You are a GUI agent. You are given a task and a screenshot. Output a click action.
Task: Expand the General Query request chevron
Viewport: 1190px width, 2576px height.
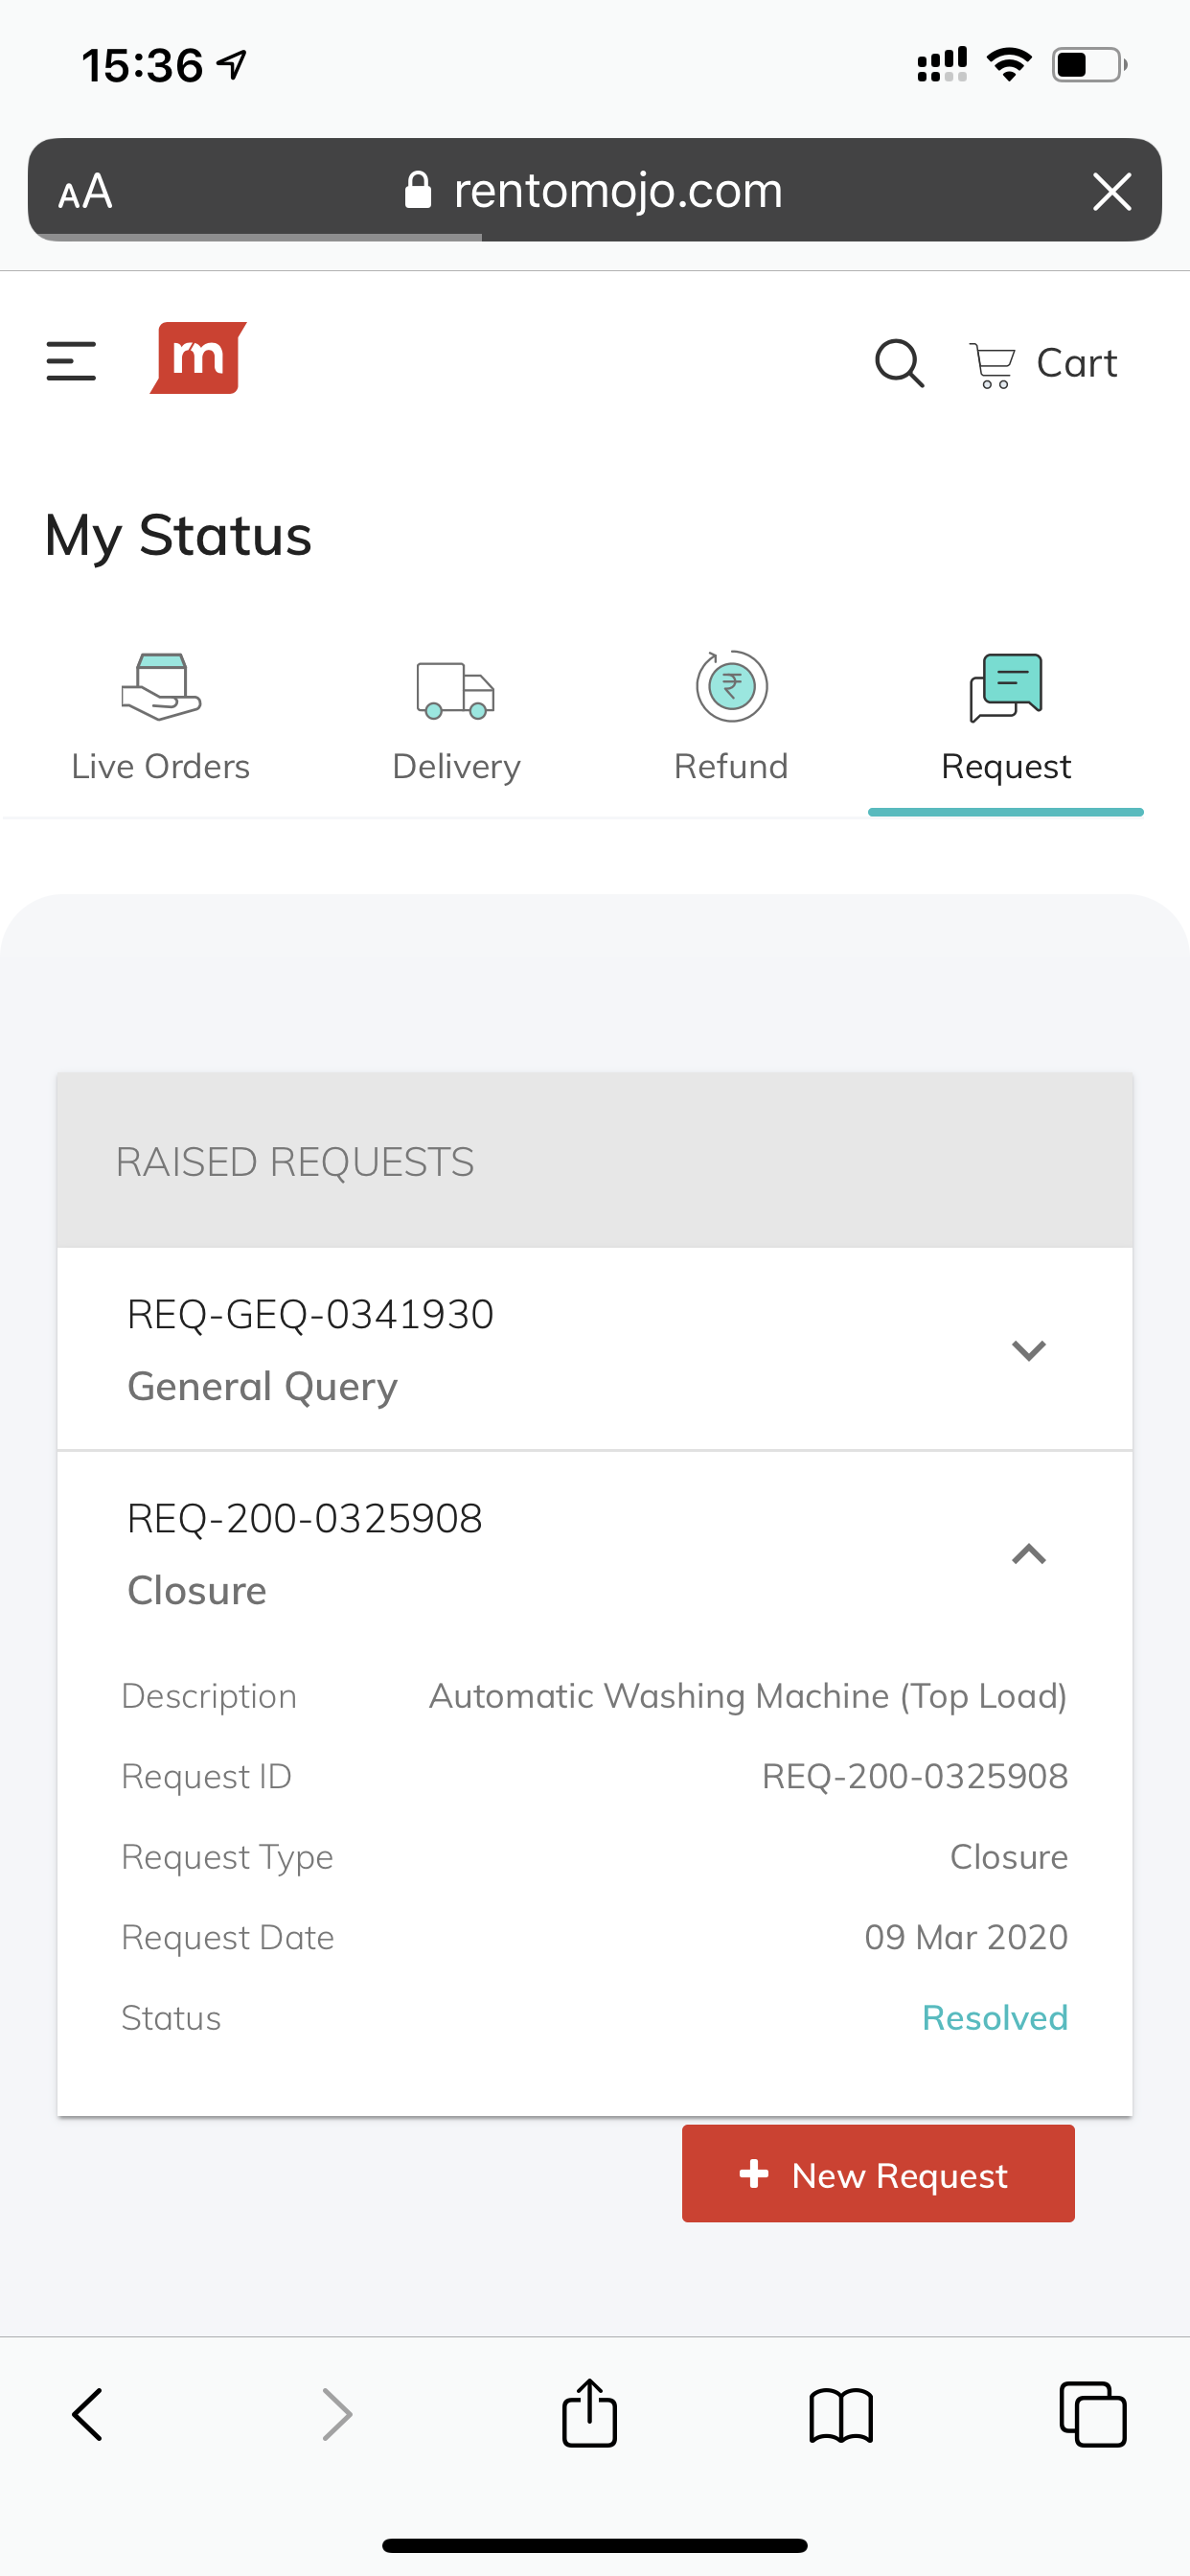coord(1028,1350)
